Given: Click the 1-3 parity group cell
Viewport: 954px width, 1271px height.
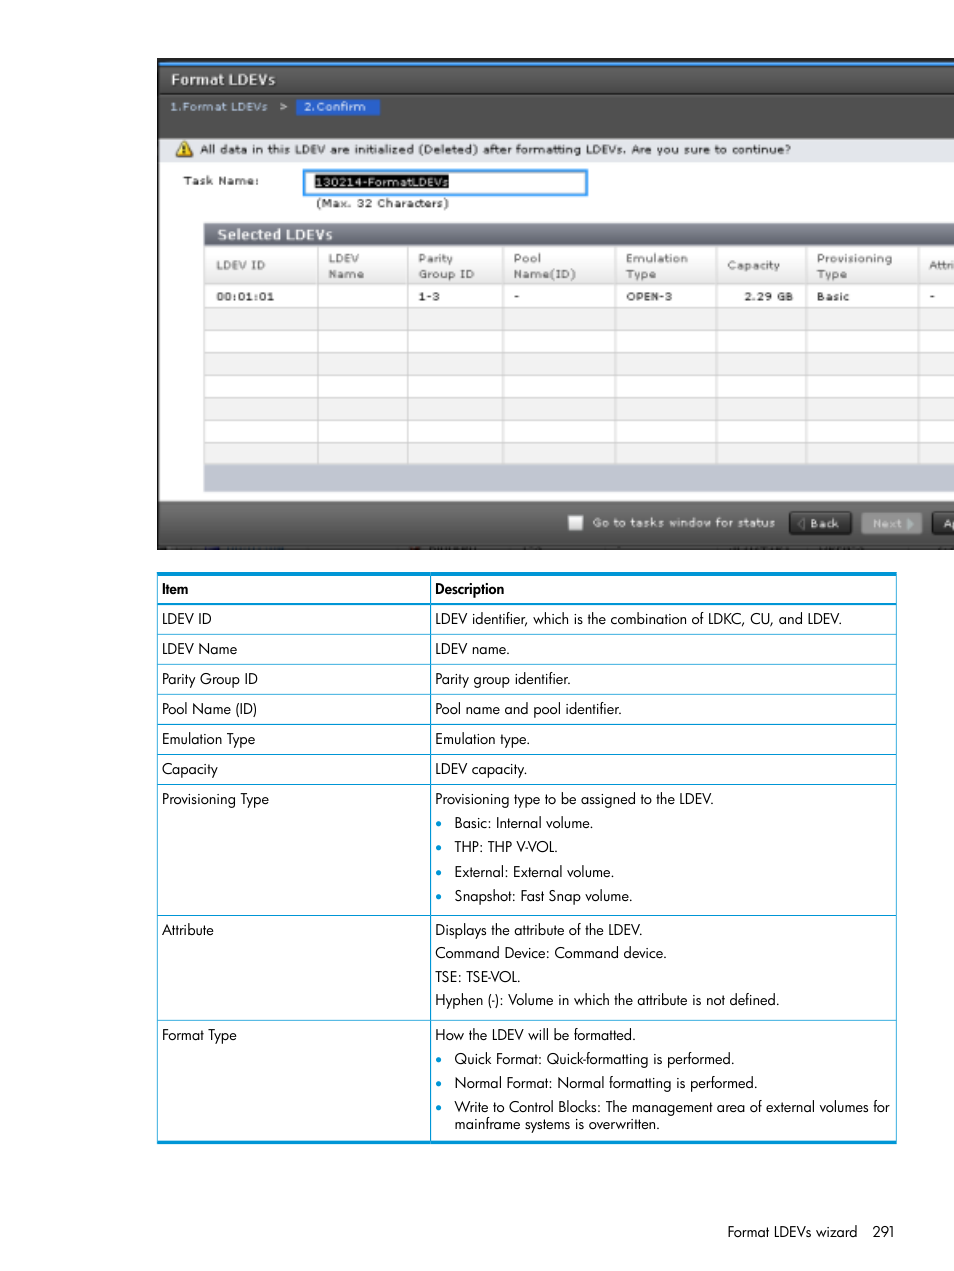Looking at the screenshot, I should (455, 297).
